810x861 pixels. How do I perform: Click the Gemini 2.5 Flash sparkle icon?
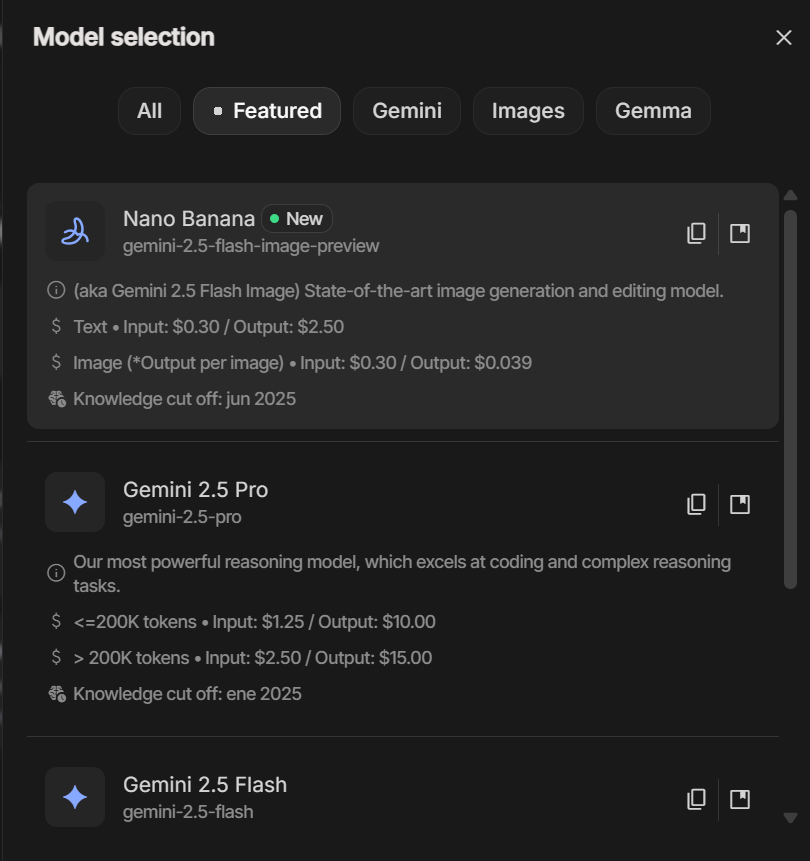tap(75, 797)
